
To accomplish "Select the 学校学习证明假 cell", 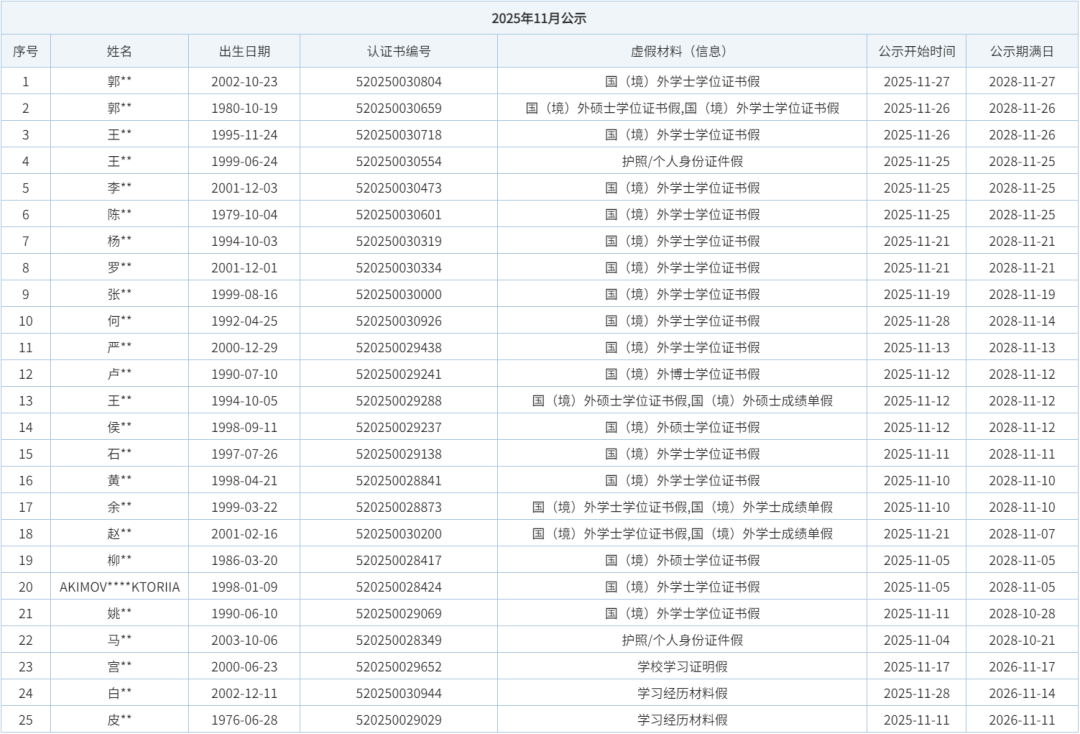I will point(682,667).
